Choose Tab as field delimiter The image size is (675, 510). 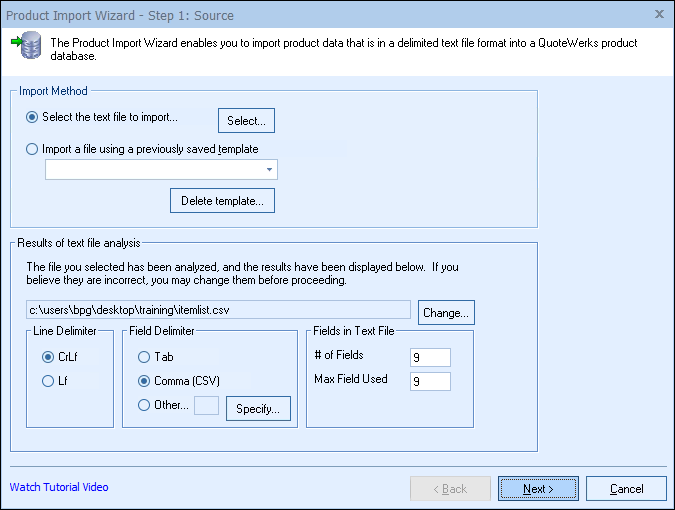[x=146, y=357]
